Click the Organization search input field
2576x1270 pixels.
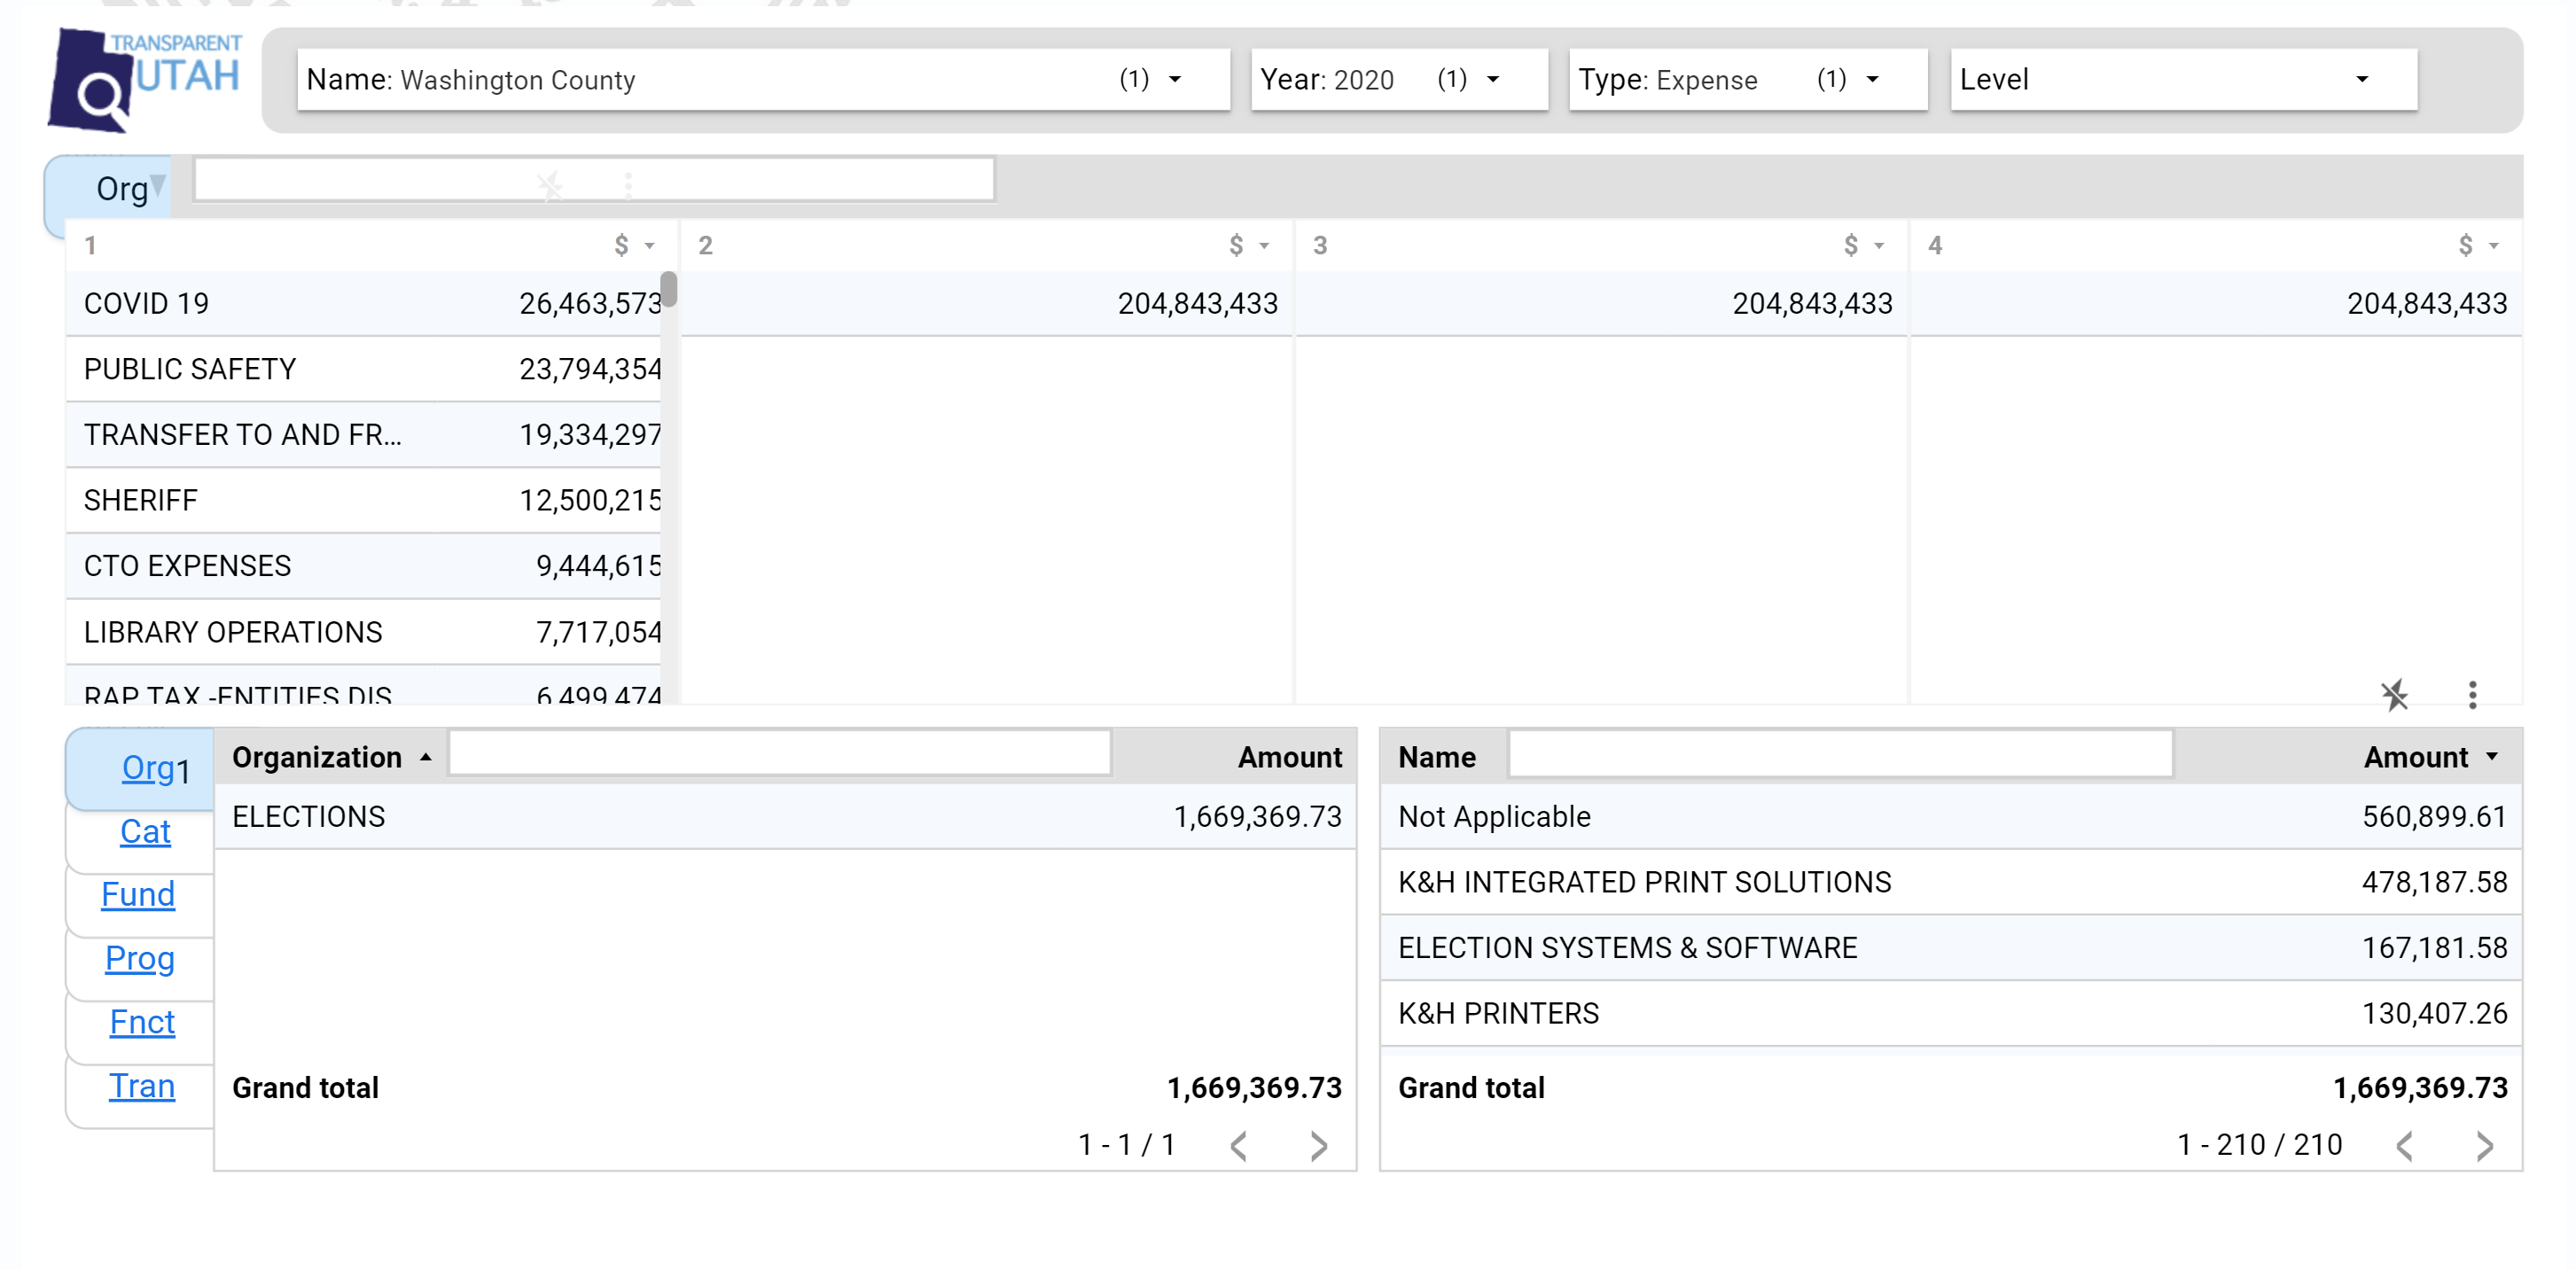(x=780, y=754)
